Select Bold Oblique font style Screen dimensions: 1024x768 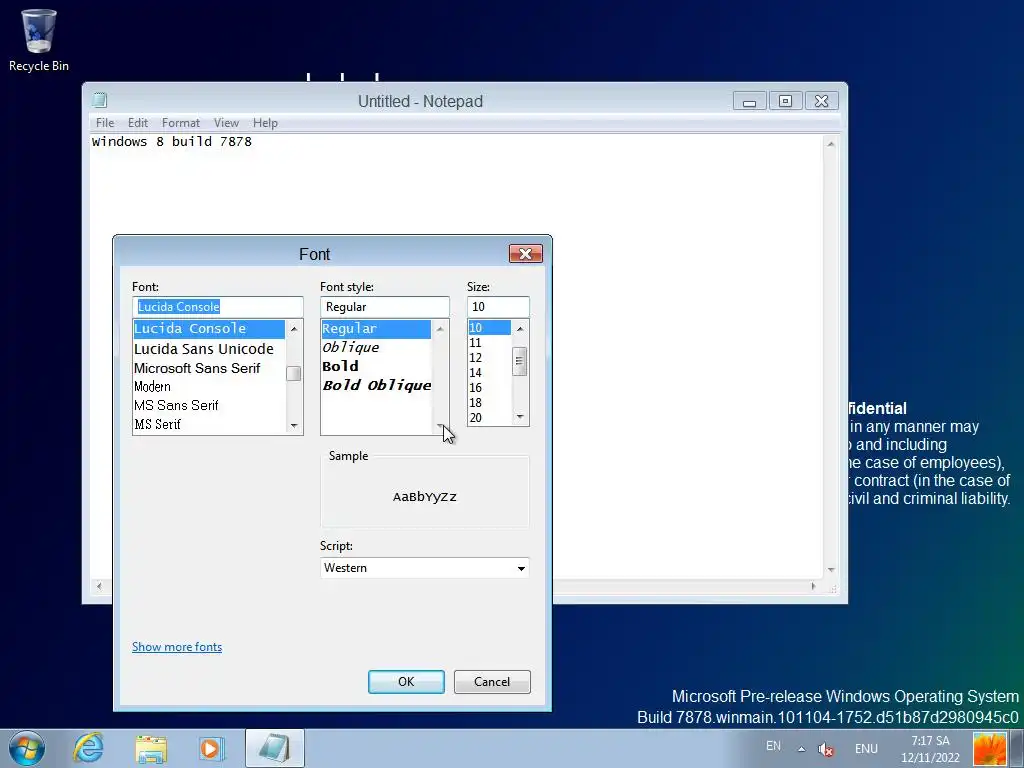(x=376, y=385)
